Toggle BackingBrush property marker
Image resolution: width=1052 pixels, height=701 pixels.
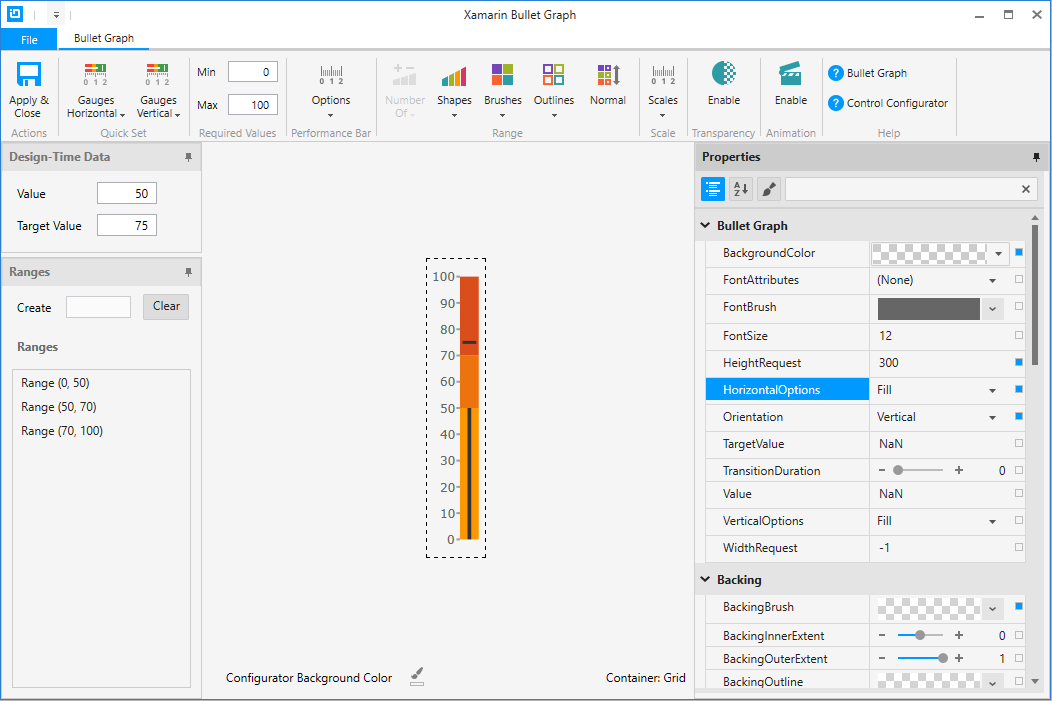pyautogui.click(x=1019, y=606)
